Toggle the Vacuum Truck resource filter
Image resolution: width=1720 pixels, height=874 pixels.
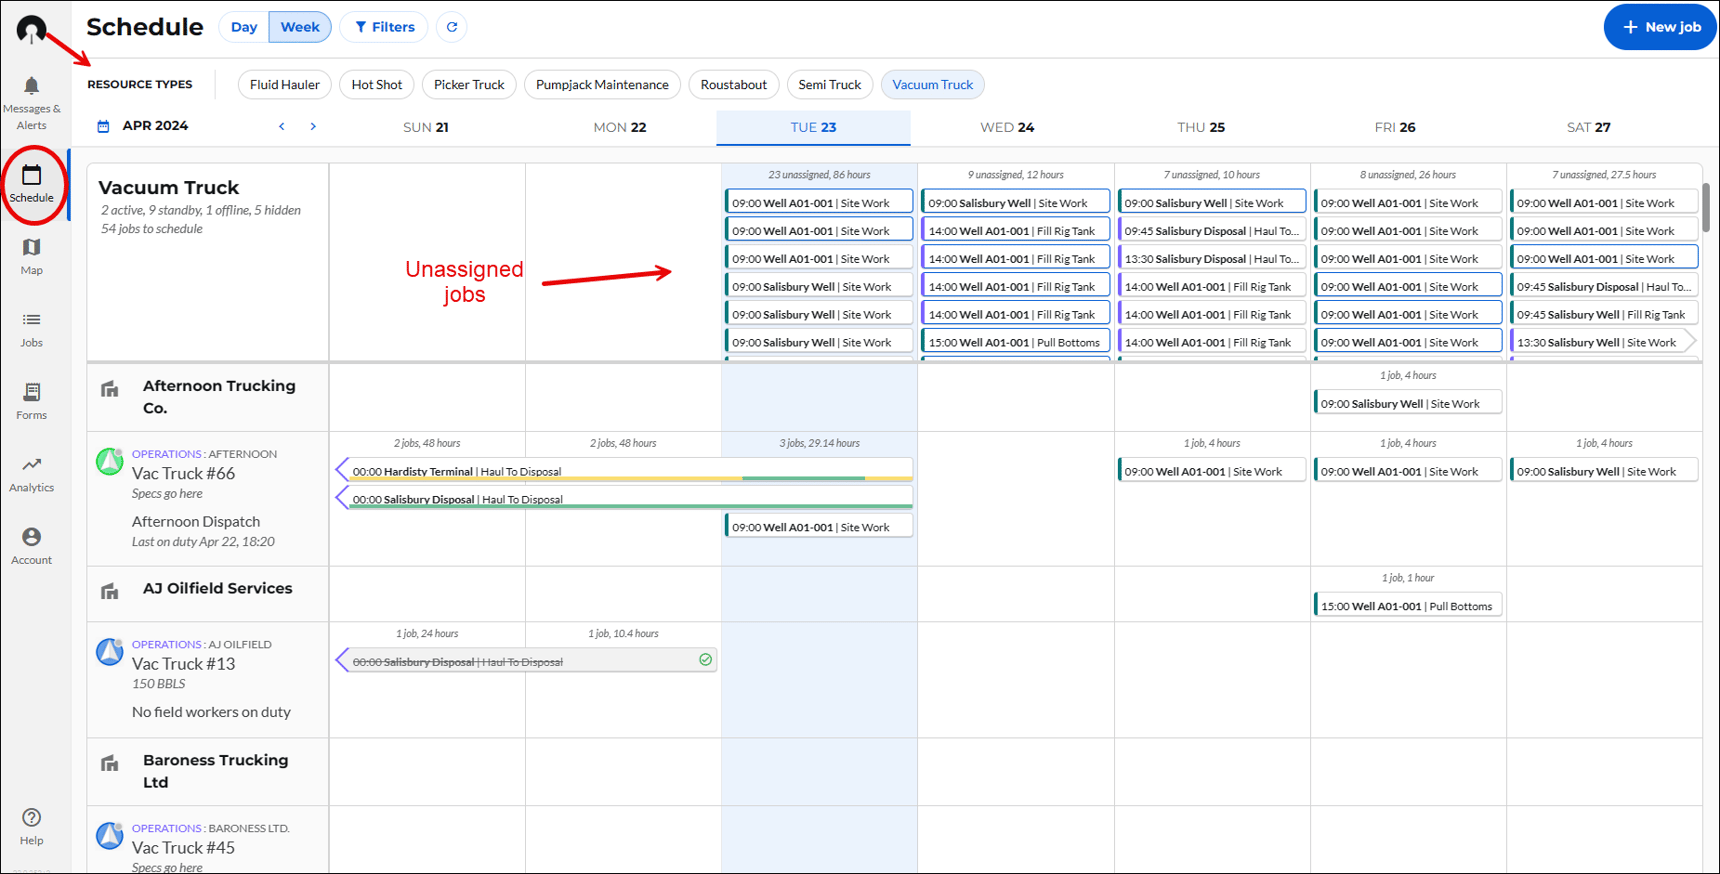[x=932, y=85]
